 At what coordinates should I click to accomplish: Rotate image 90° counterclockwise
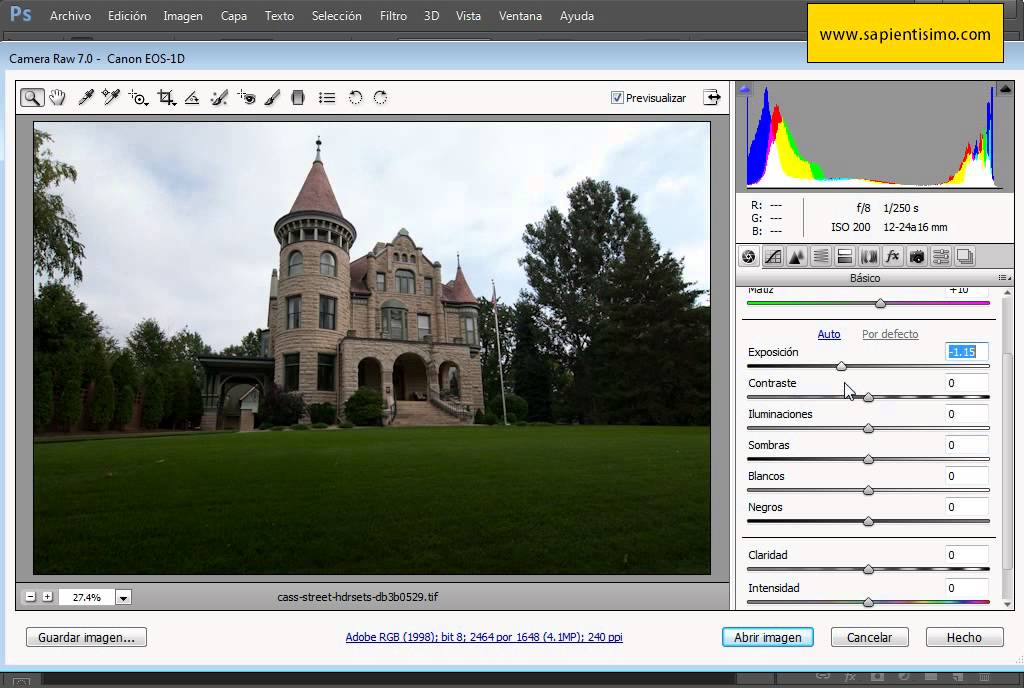[355, 98]
